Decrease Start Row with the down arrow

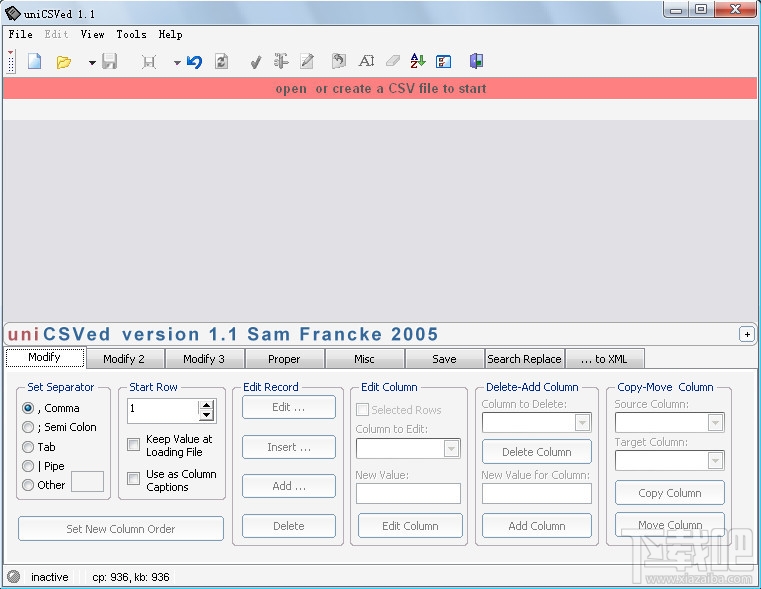tap(206, 415)
